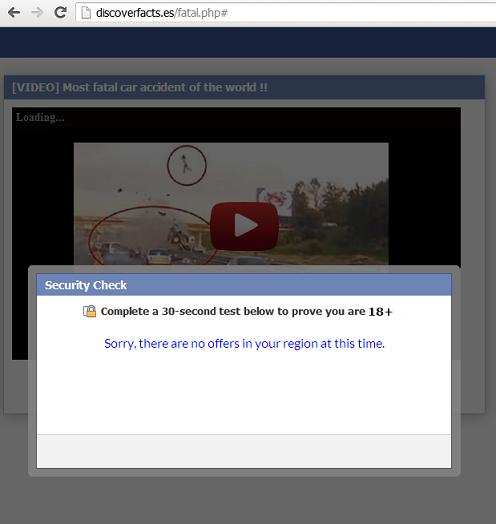Open the "Most fatal car accident" video title
The height and width of the screenshot is (524, 496).
pyautogui.click(x=140, y=87)
